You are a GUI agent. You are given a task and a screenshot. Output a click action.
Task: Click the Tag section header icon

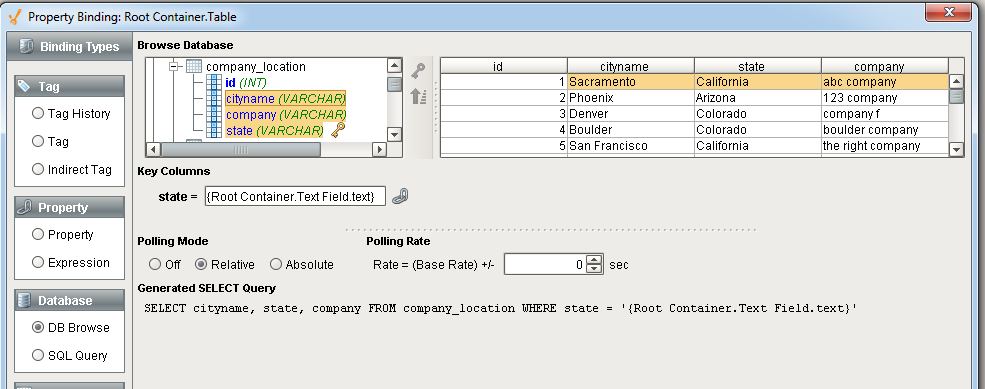coord(24,86)
